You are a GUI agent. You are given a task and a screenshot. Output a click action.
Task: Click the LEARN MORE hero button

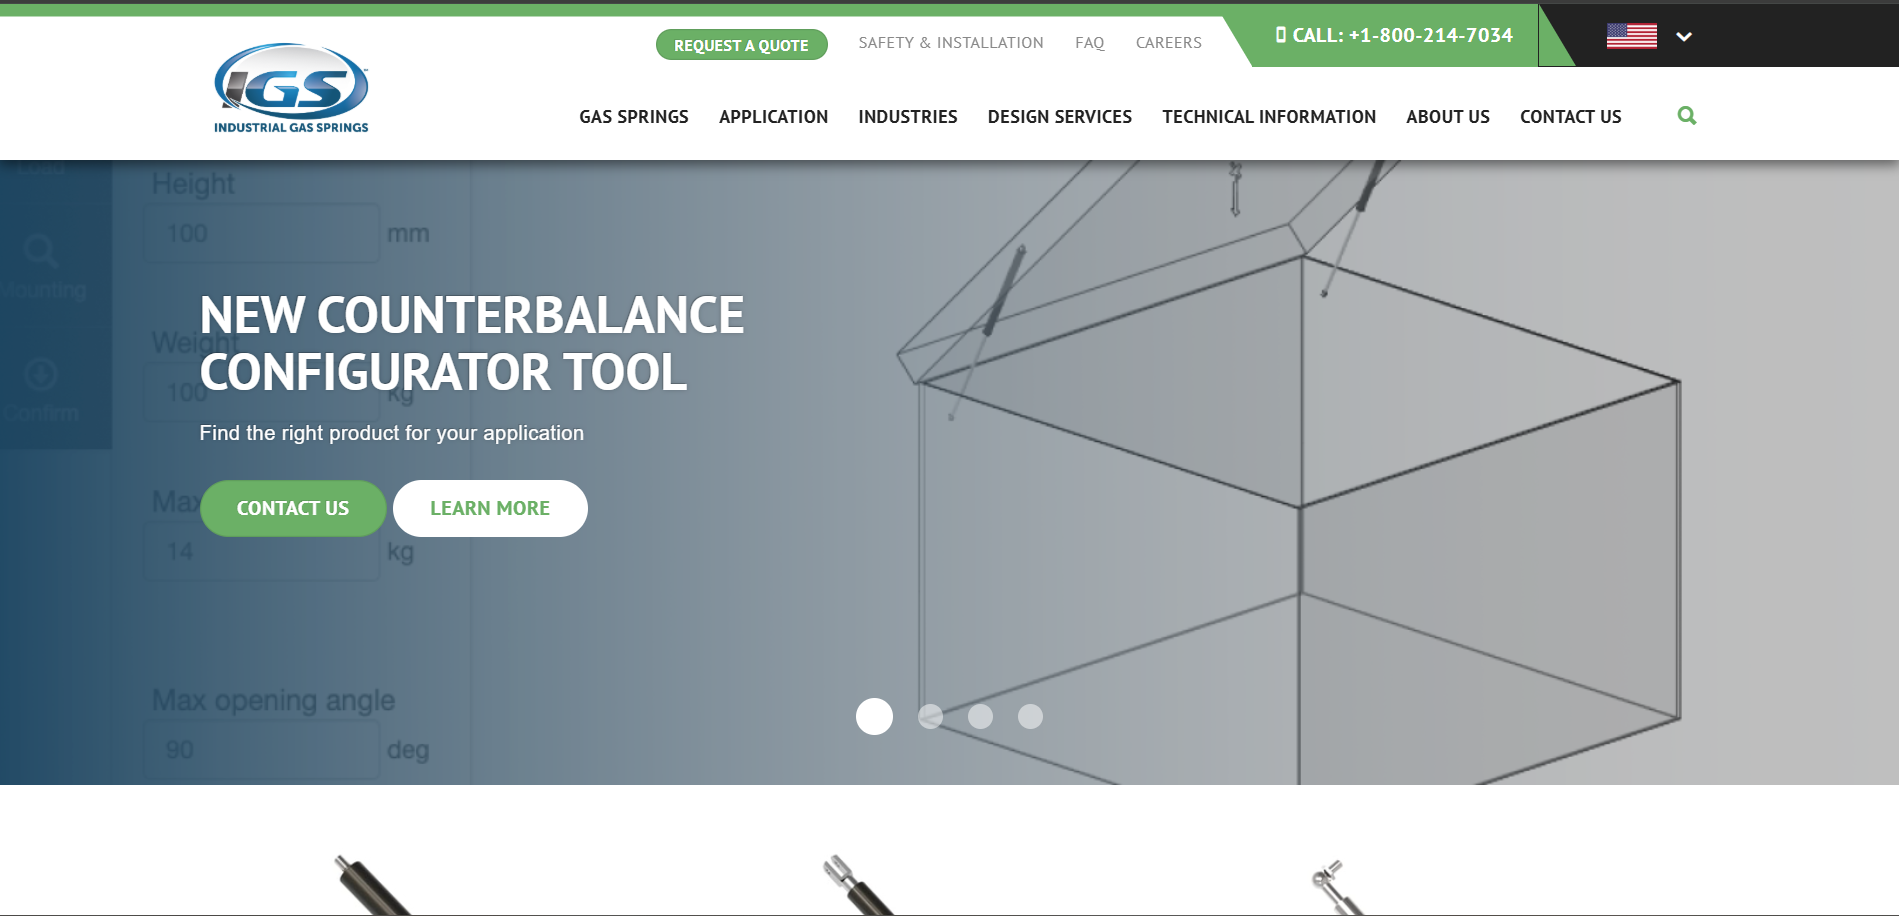coord(490,508)
